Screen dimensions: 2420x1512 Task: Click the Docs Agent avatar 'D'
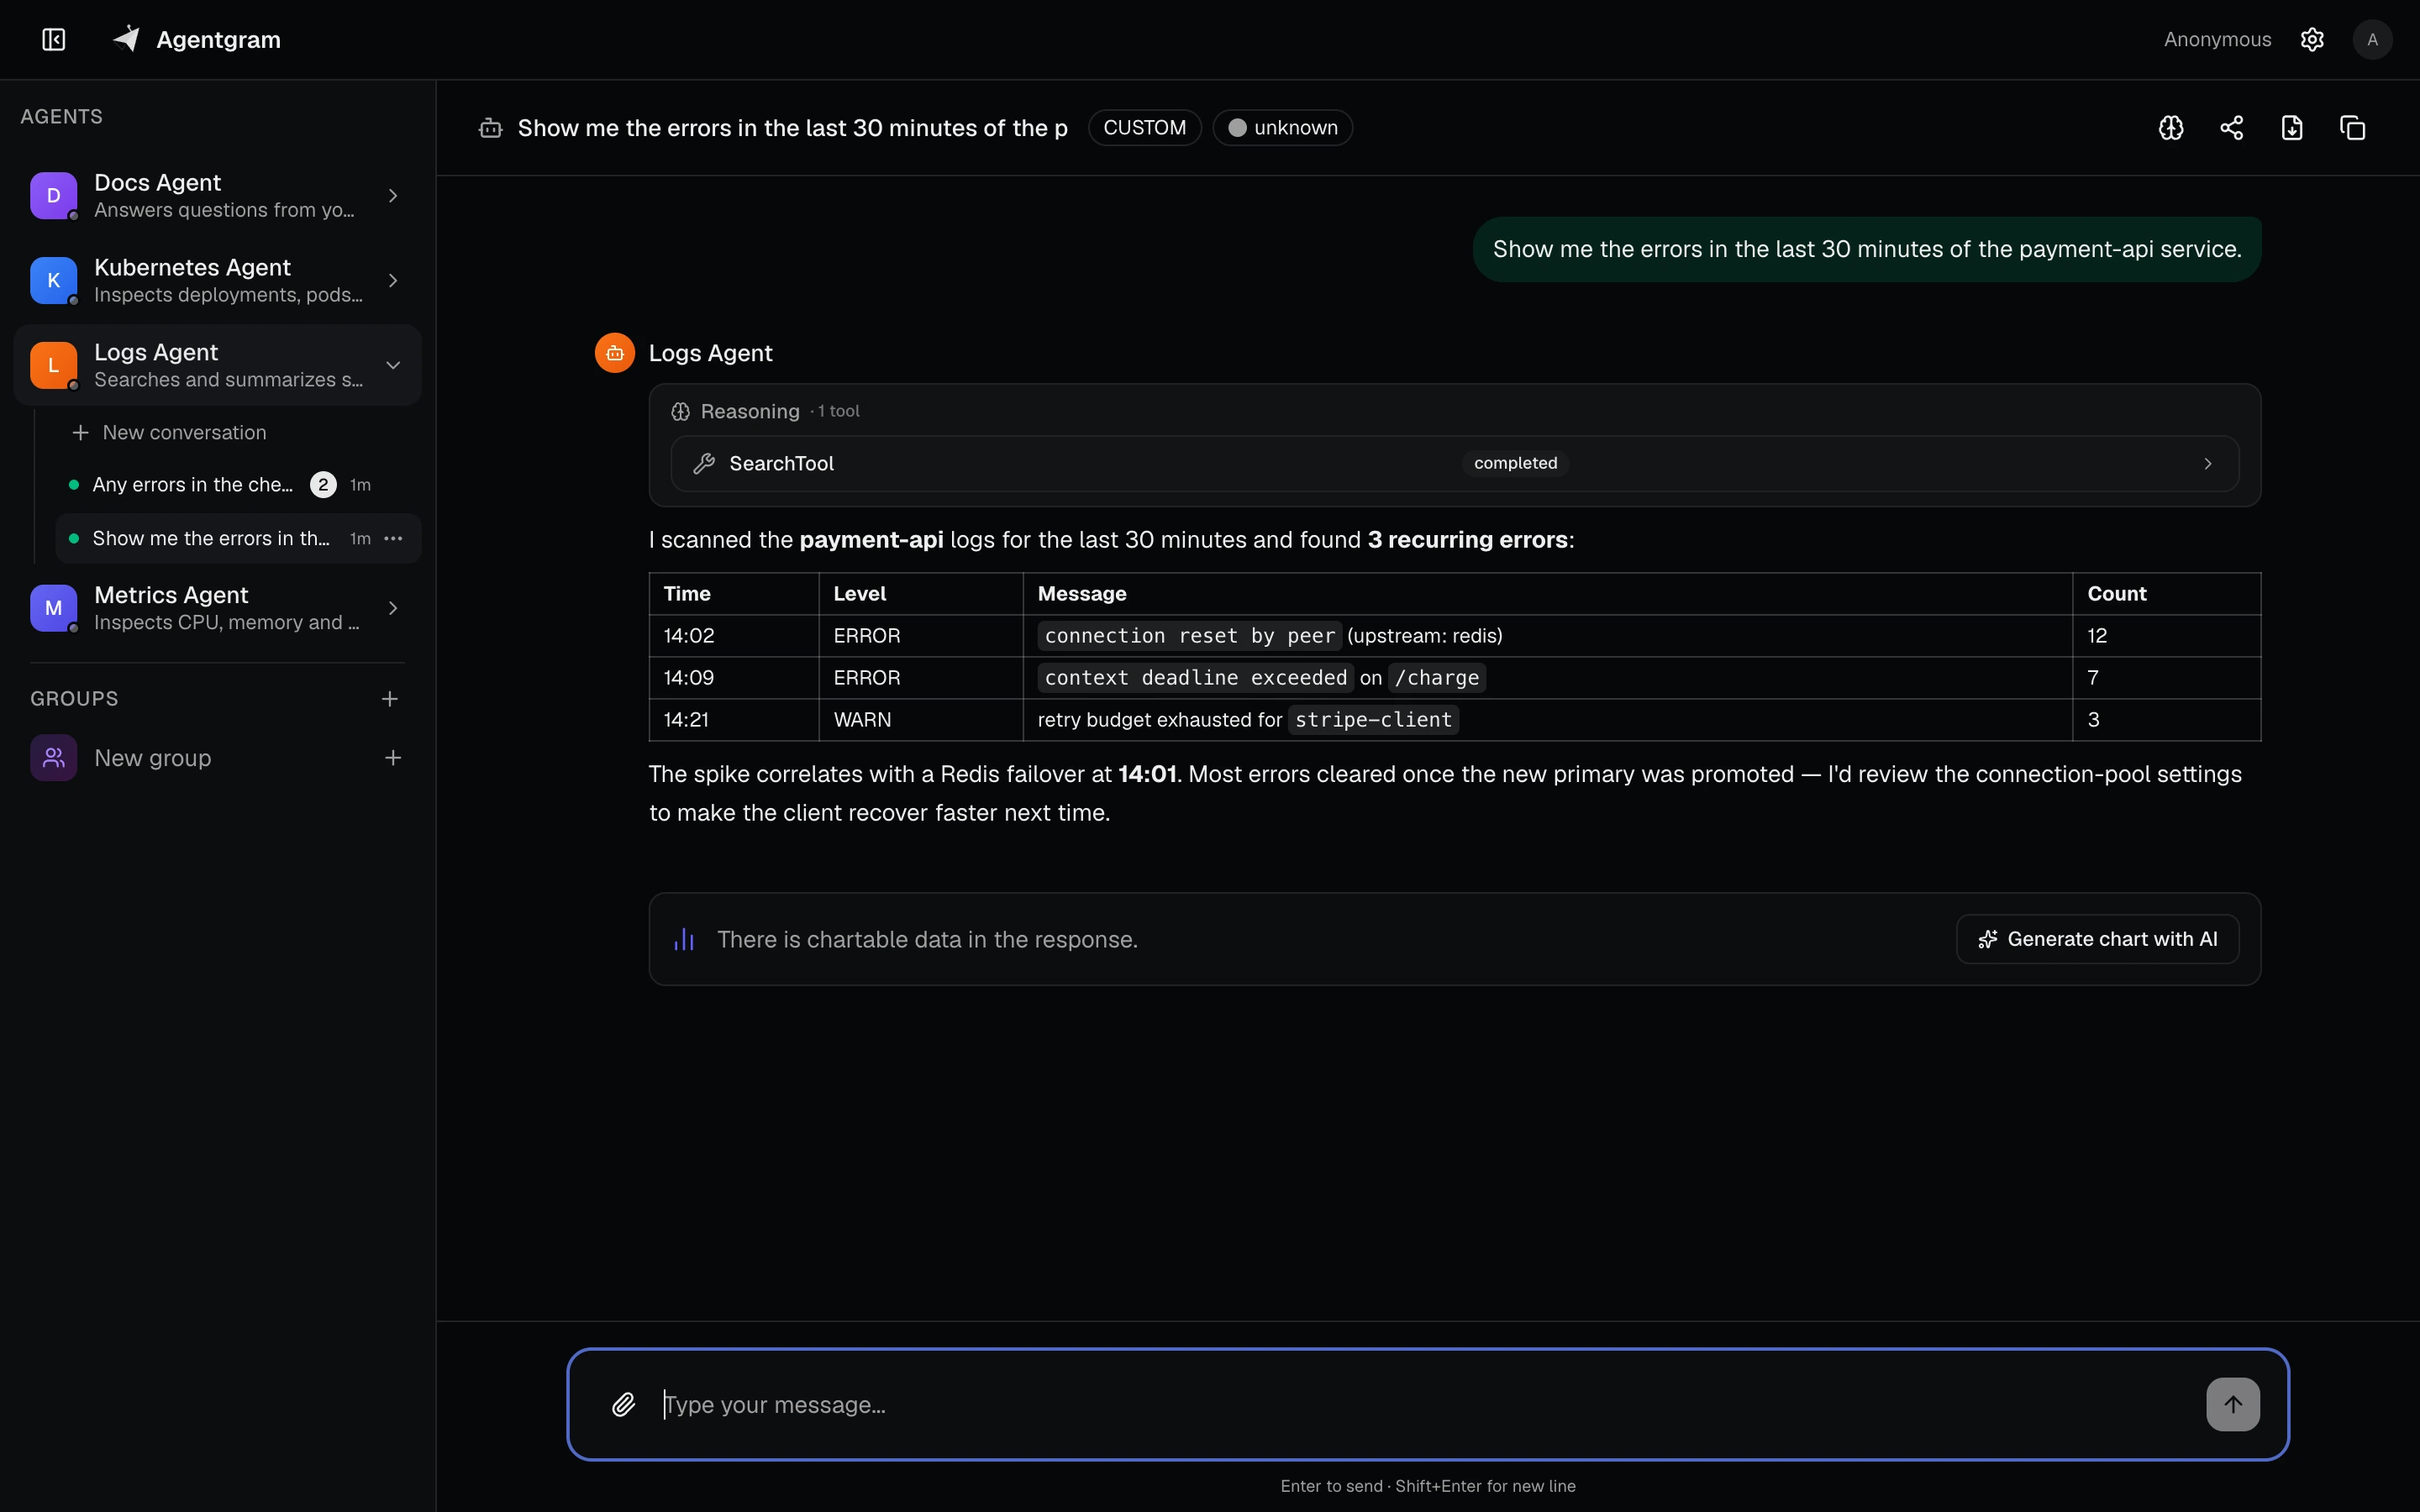point(54,195)
